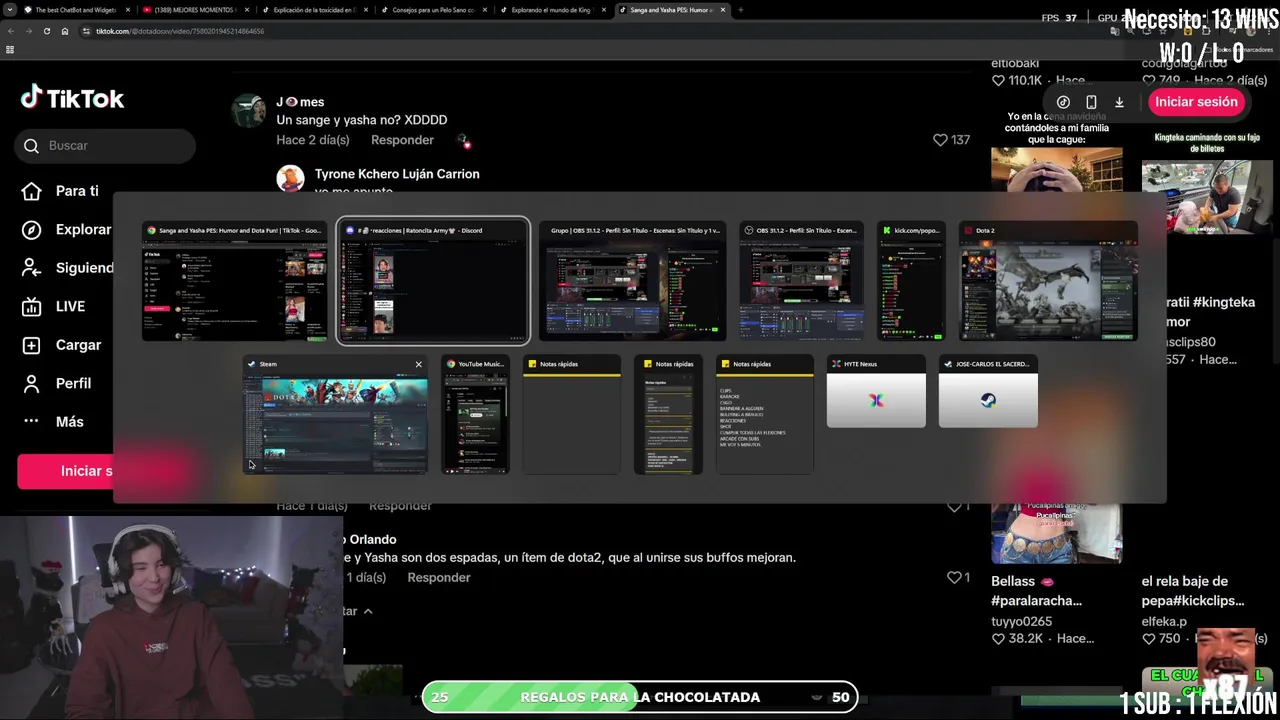Like J mes's comment with the heart

point(940,140)
